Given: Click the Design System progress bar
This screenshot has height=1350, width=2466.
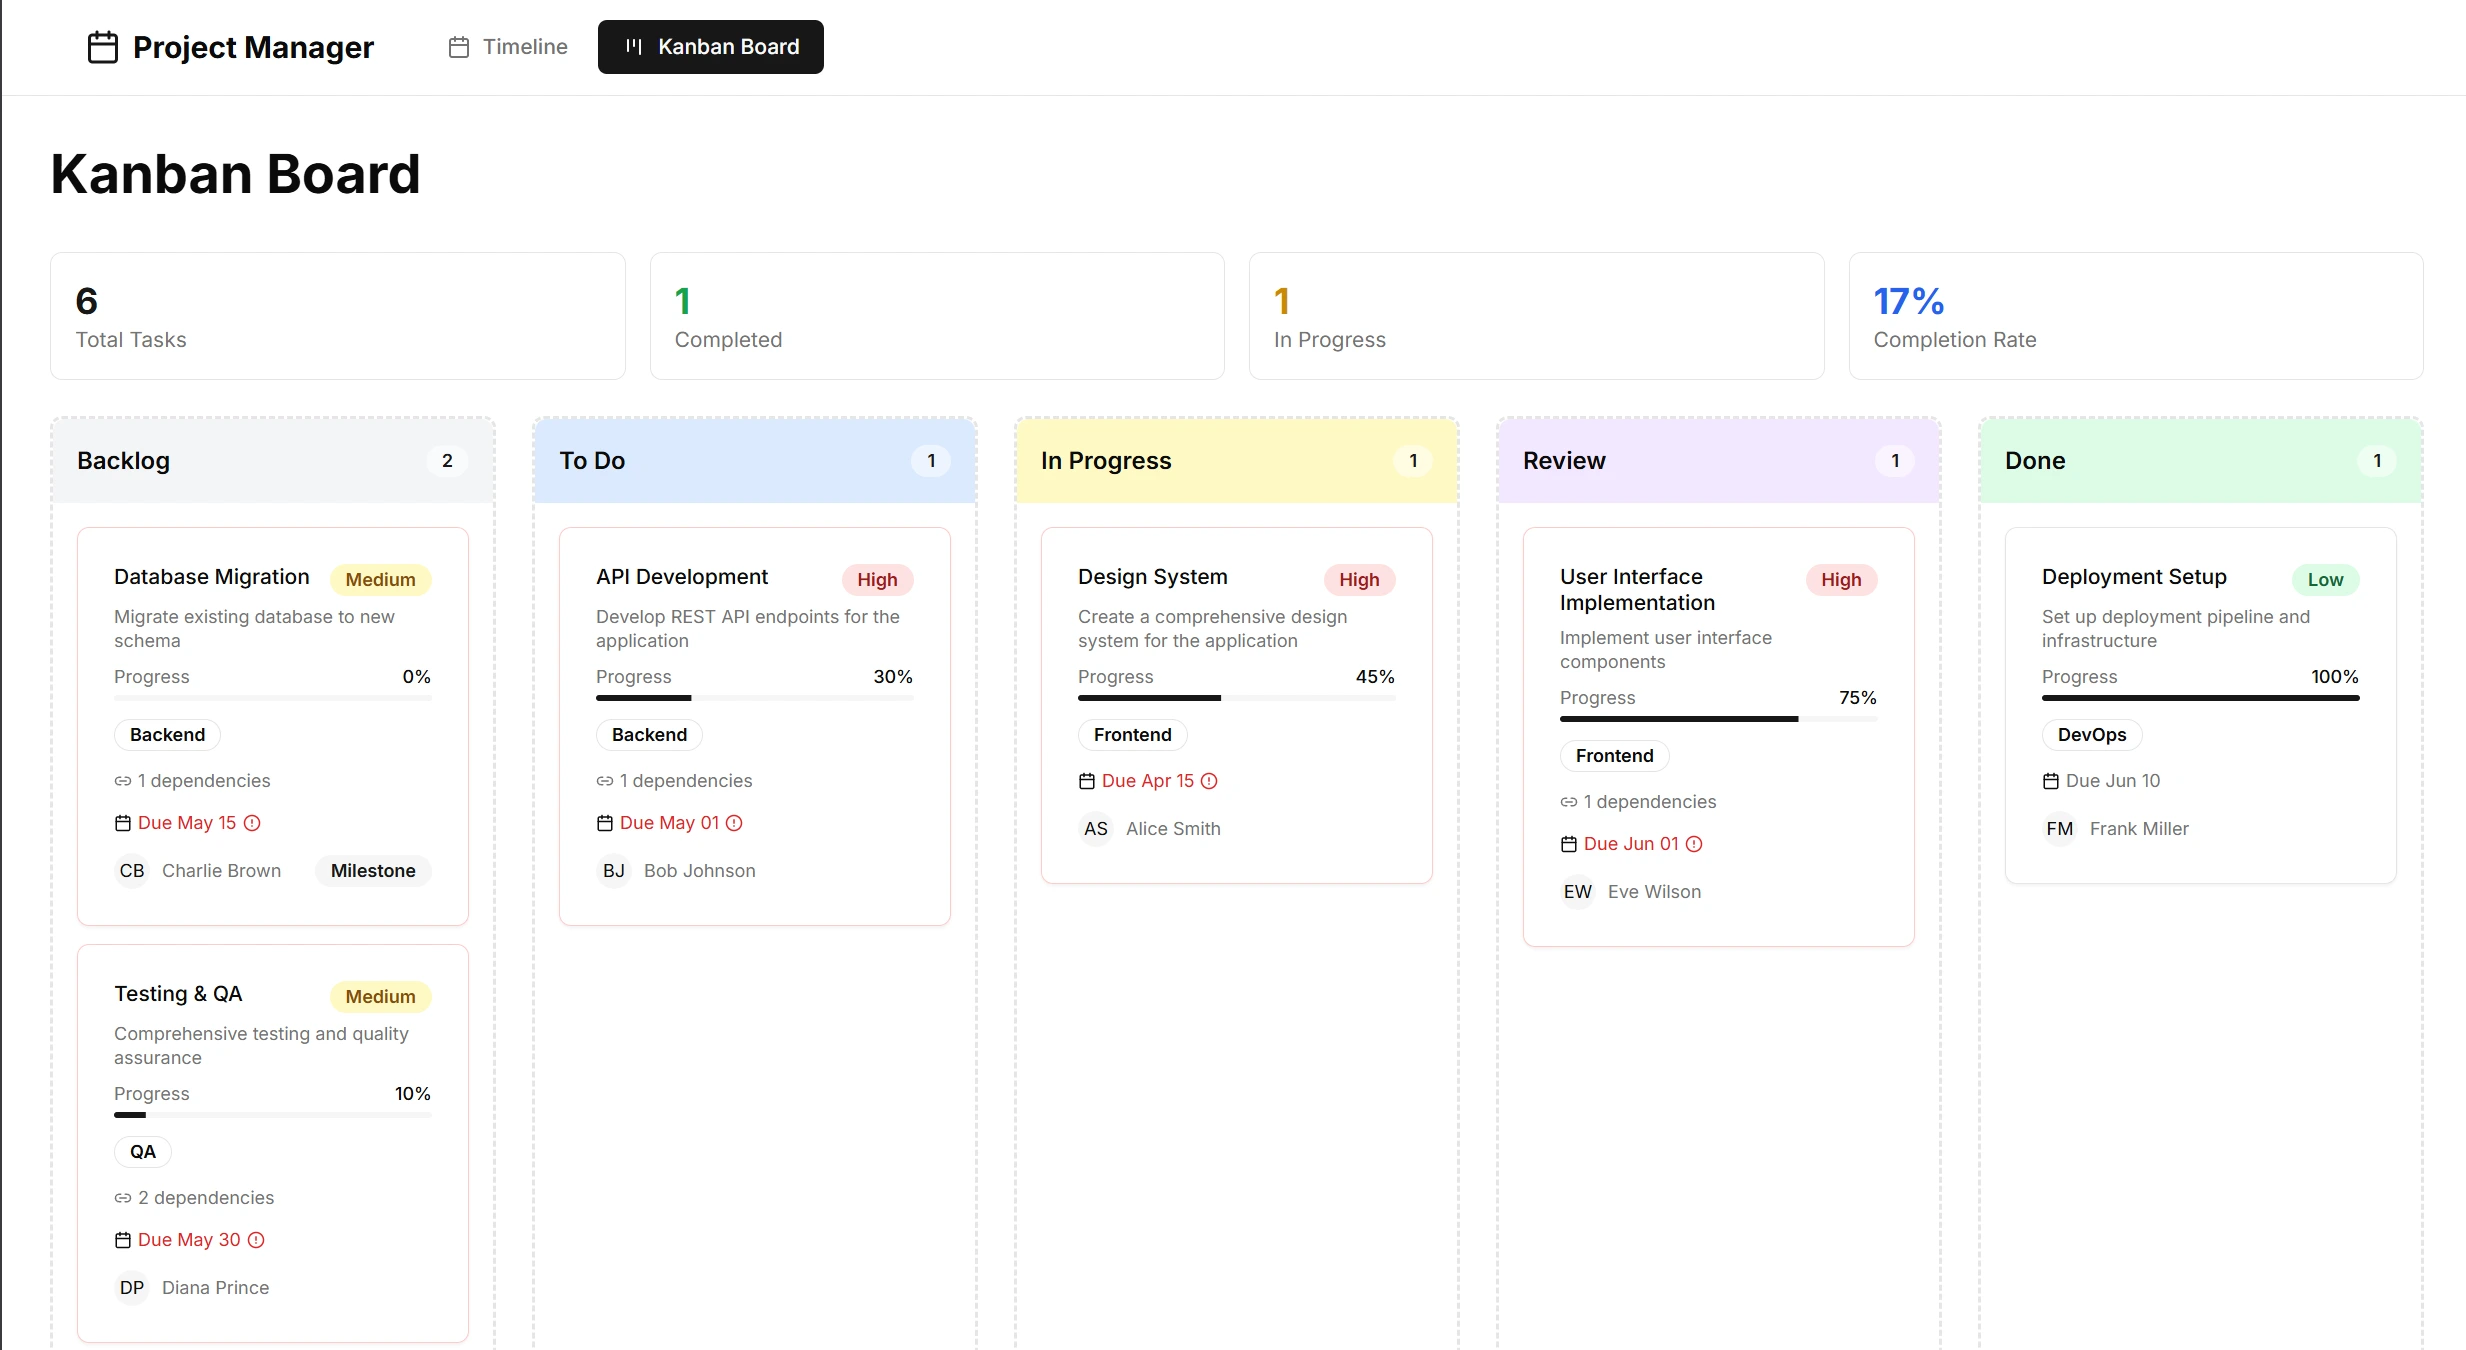Looking at the screenshot, I should click(1236, 698).
